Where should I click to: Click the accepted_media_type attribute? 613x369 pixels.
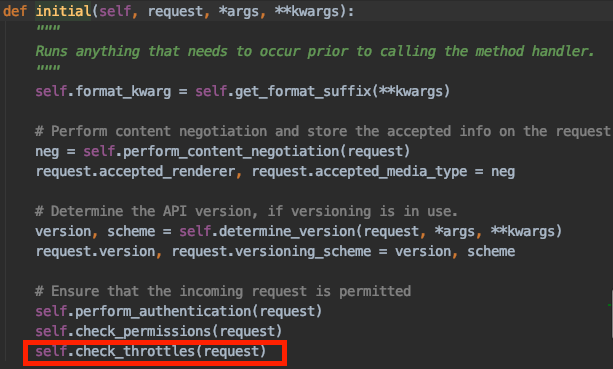point(391,171)
